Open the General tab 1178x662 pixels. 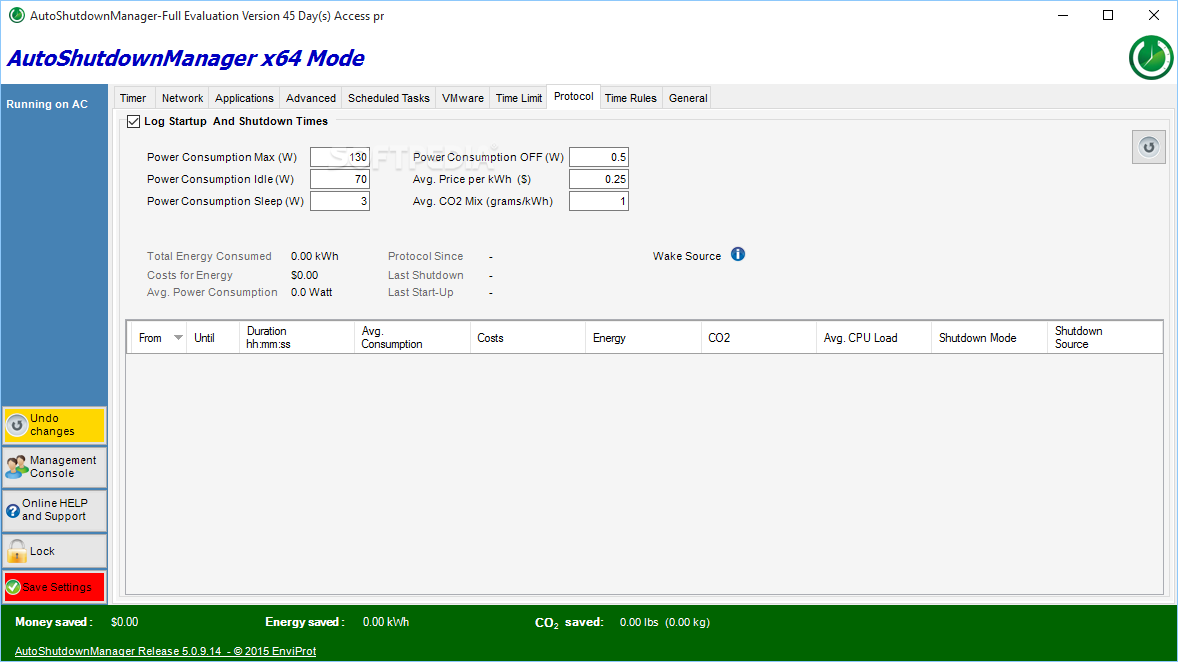[688, 98]
